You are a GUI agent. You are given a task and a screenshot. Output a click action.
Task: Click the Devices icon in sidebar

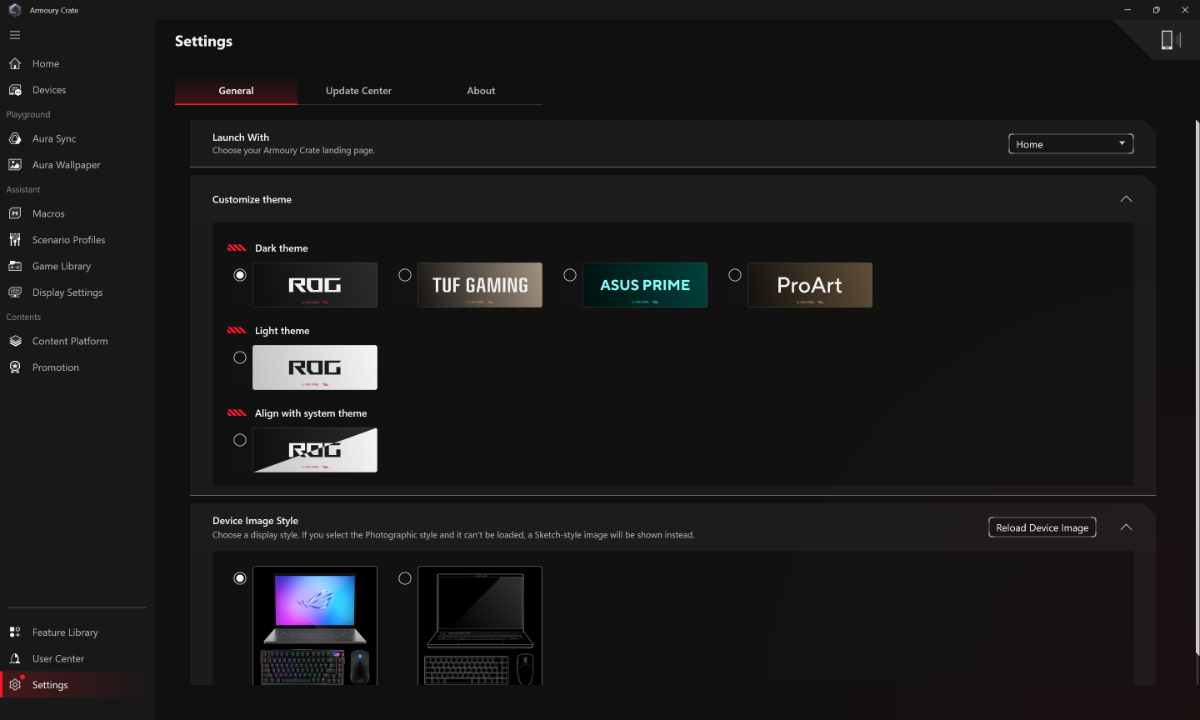pos(15,90)
